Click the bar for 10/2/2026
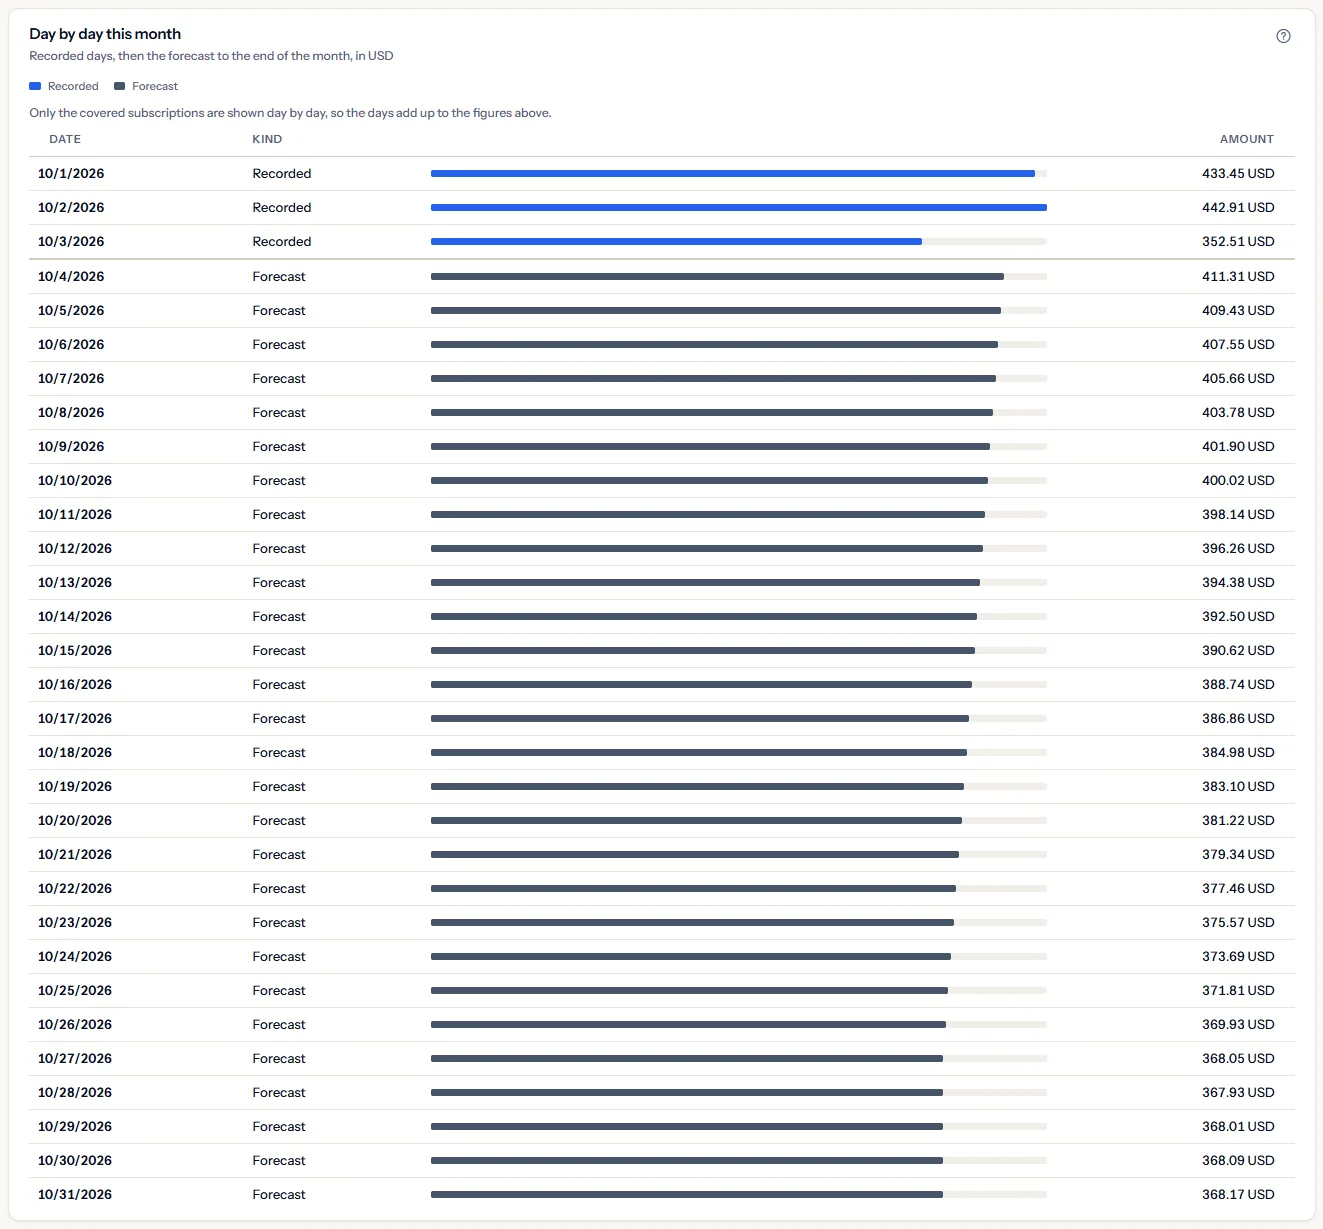The width and height of the screenshot is (1323, 1229). tap(739, 207)
